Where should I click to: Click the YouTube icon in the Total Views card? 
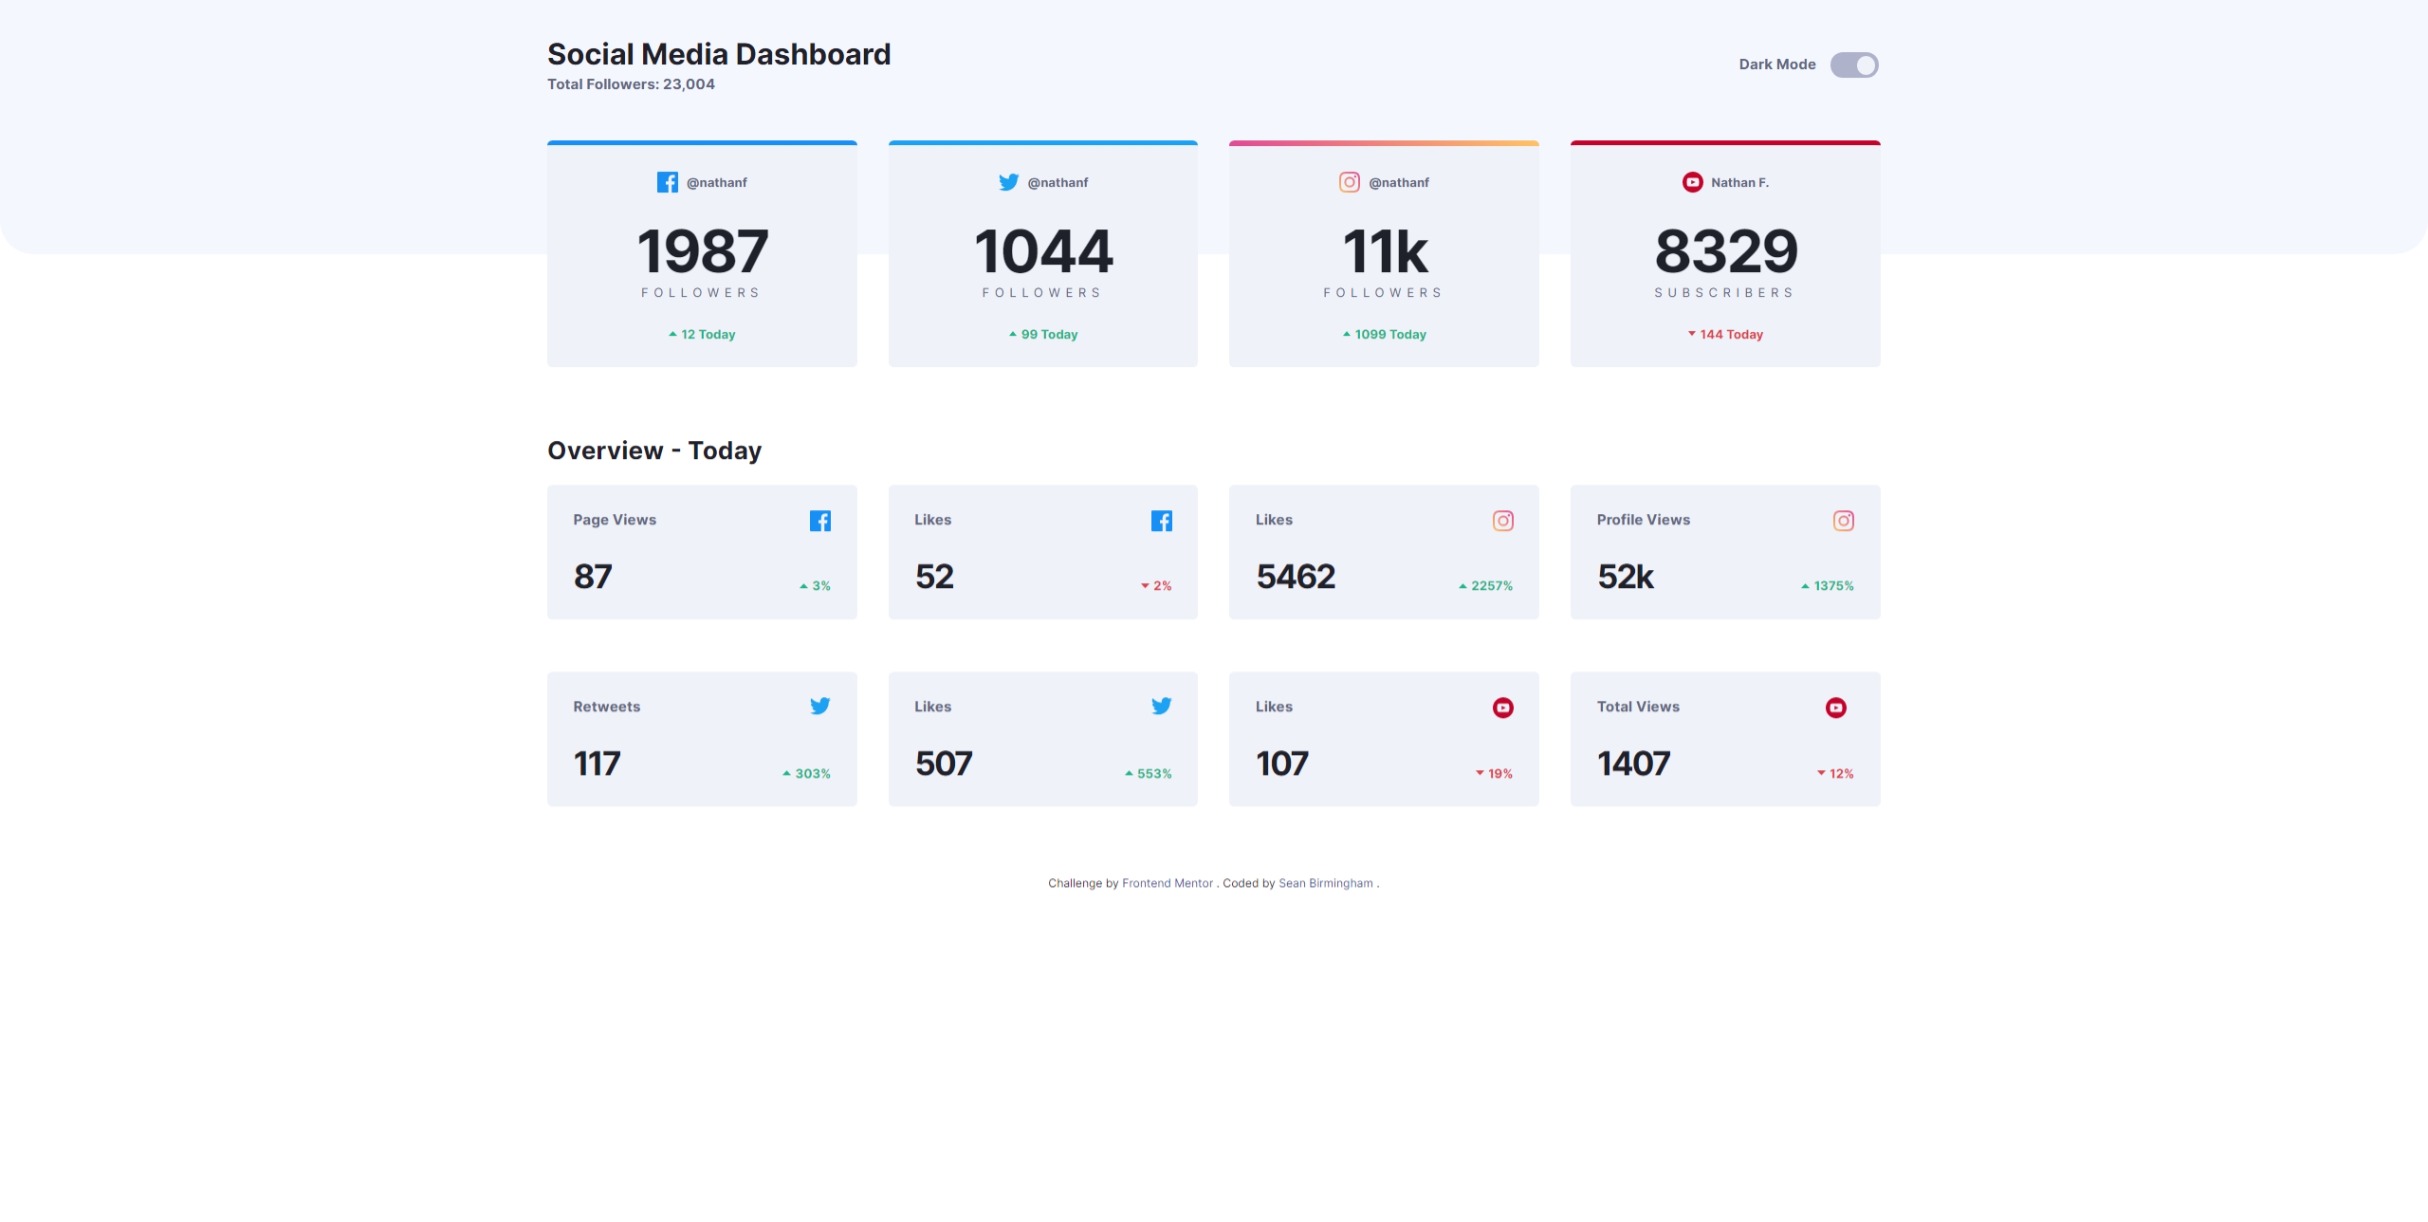[1835, 708]
